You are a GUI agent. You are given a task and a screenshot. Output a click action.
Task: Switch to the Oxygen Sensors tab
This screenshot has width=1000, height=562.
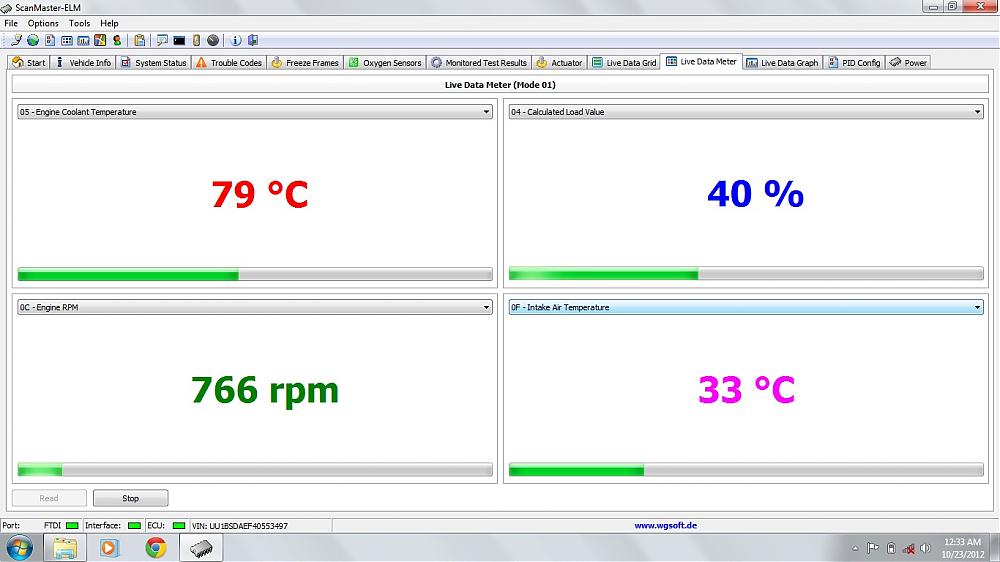(384, 63)
